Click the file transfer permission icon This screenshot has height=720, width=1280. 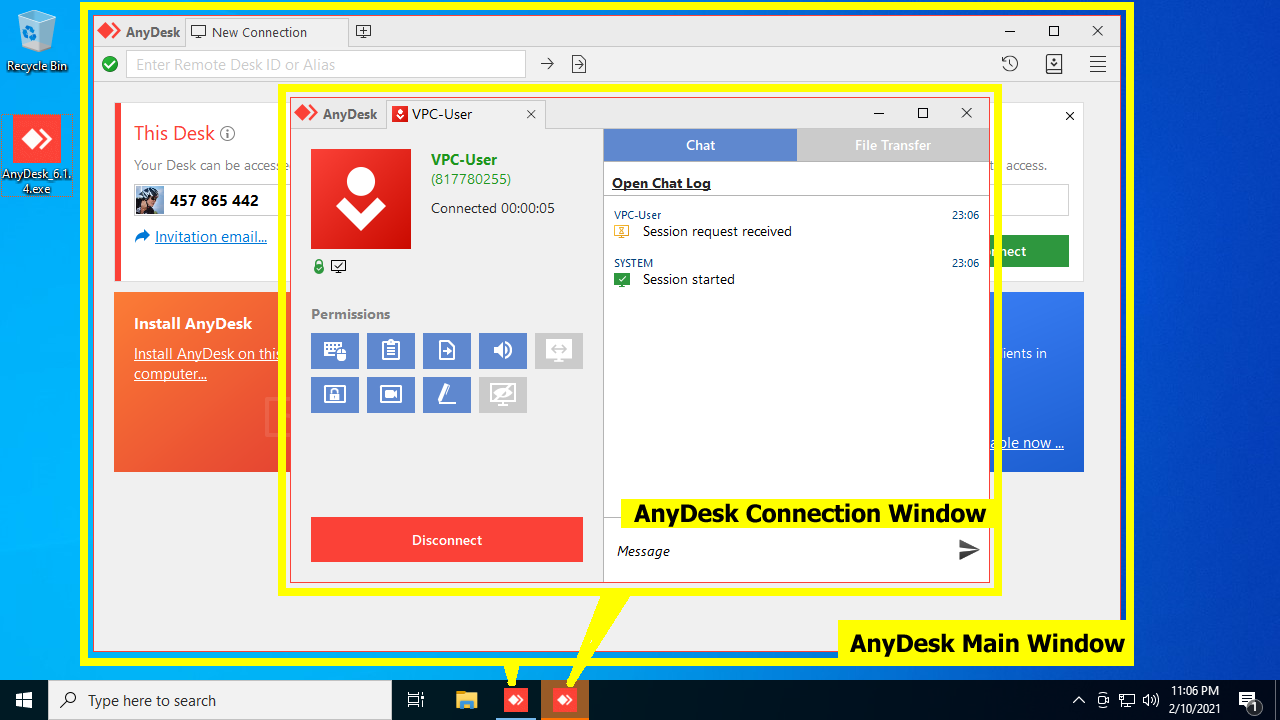[x=447, y=351]
